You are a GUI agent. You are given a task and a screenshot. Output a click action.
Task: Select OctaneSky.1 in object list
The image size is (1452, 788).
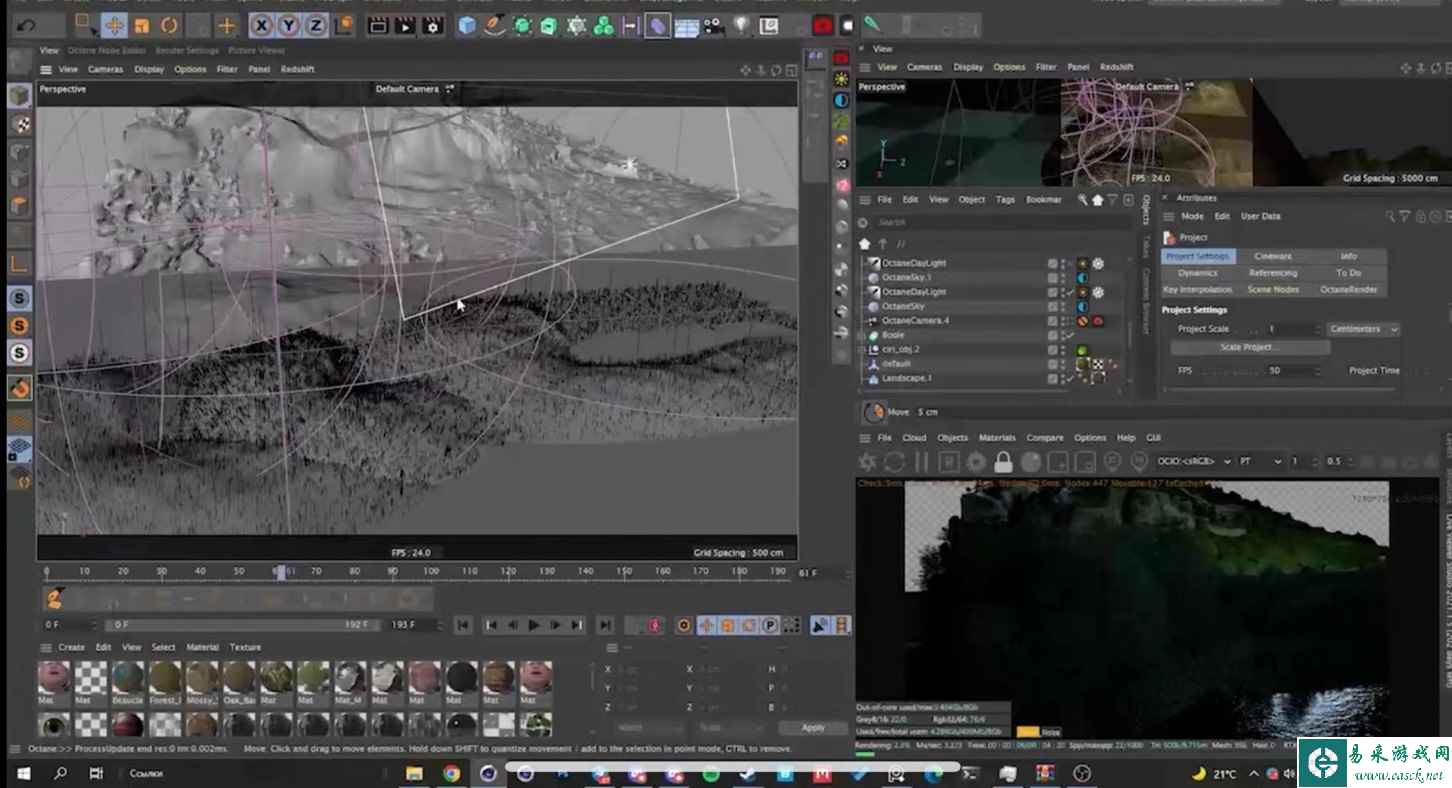click(x=906, y=277)
